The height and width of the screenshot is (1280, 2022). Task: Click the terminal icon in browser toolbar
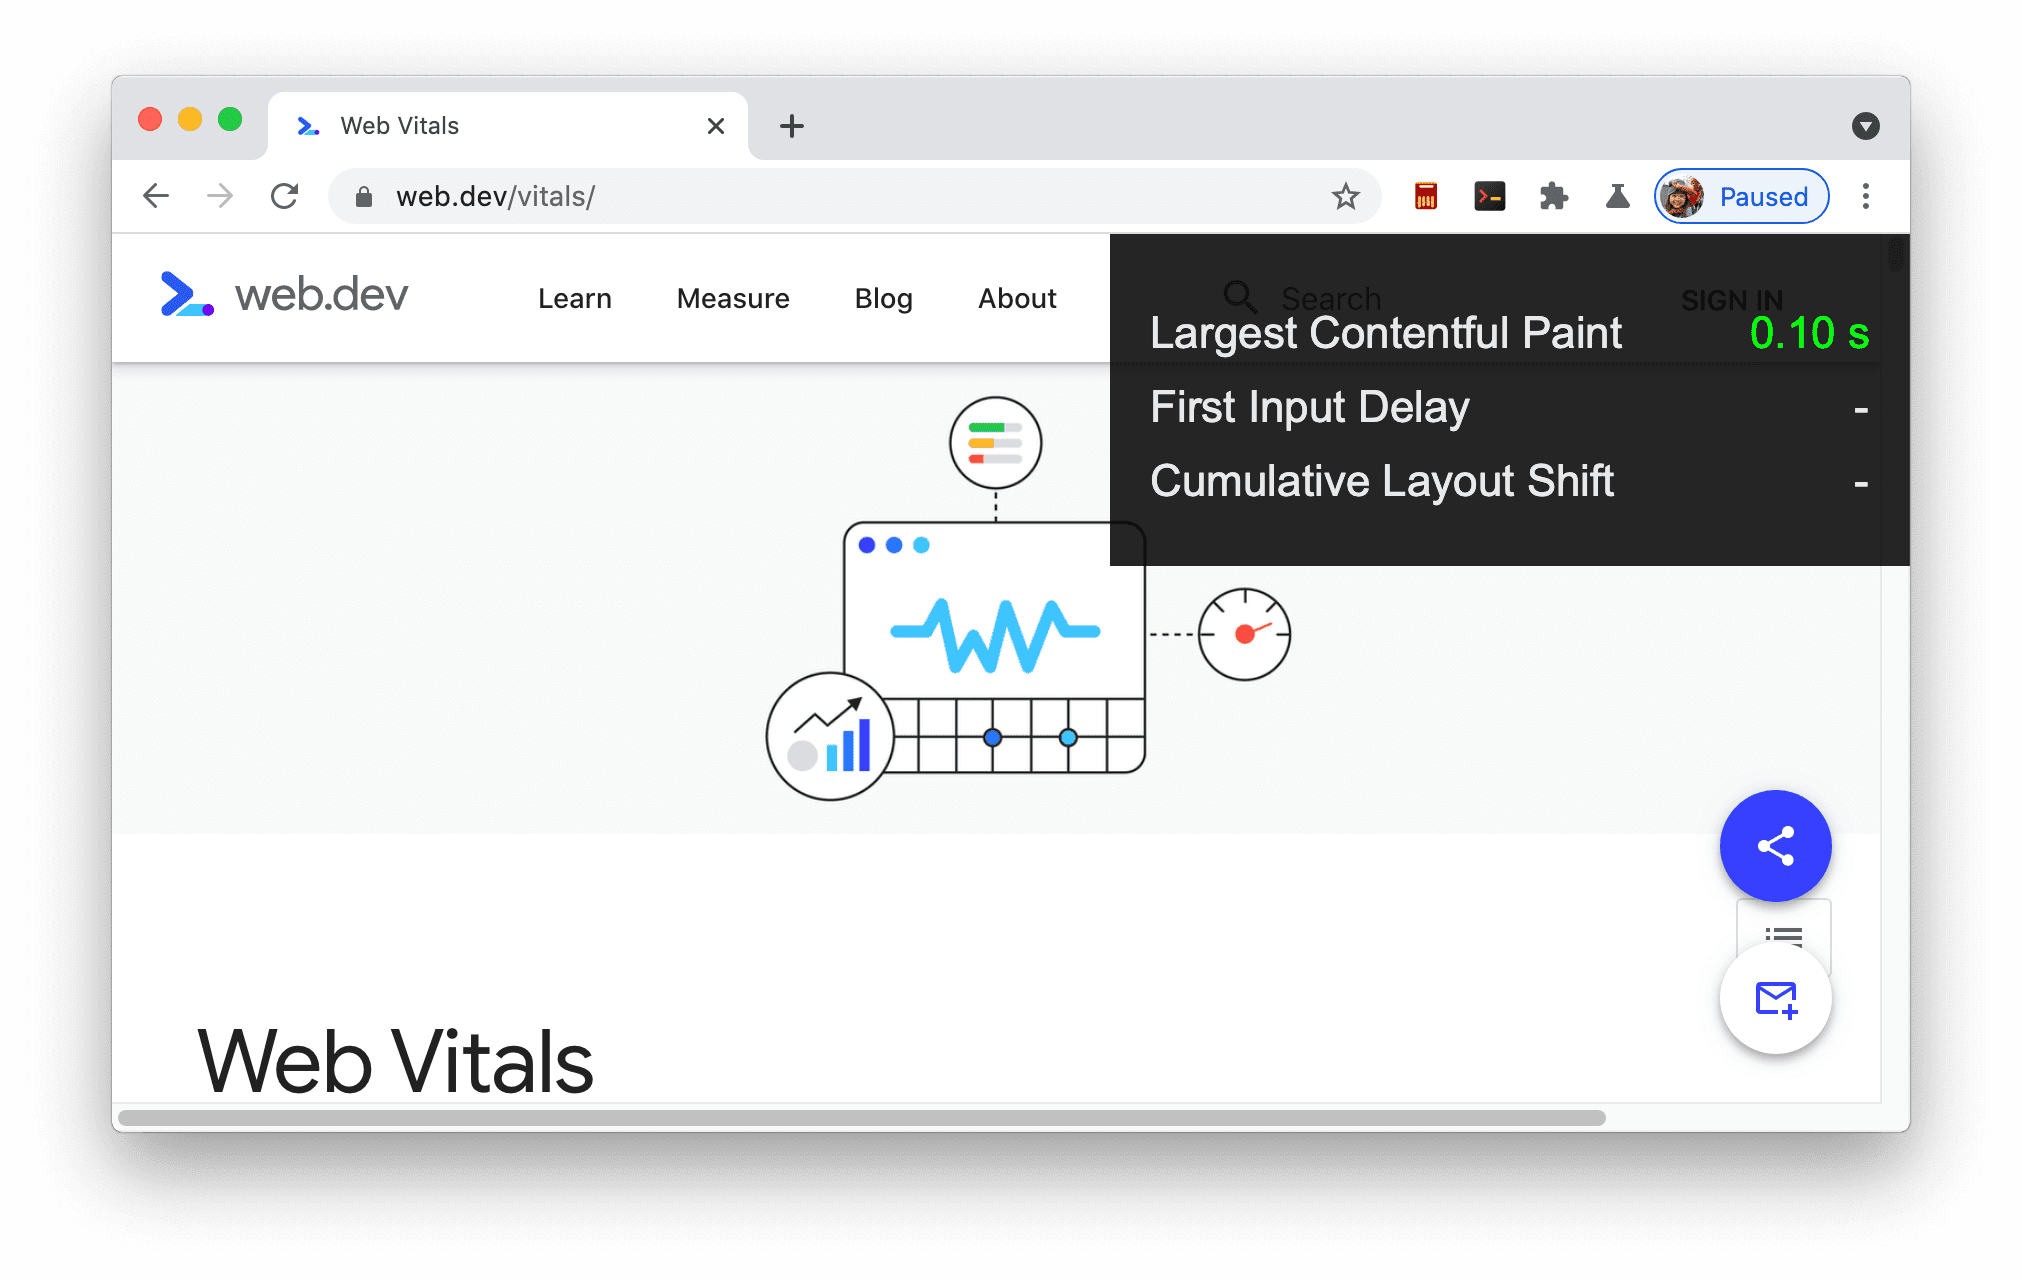coord(1490,196)
